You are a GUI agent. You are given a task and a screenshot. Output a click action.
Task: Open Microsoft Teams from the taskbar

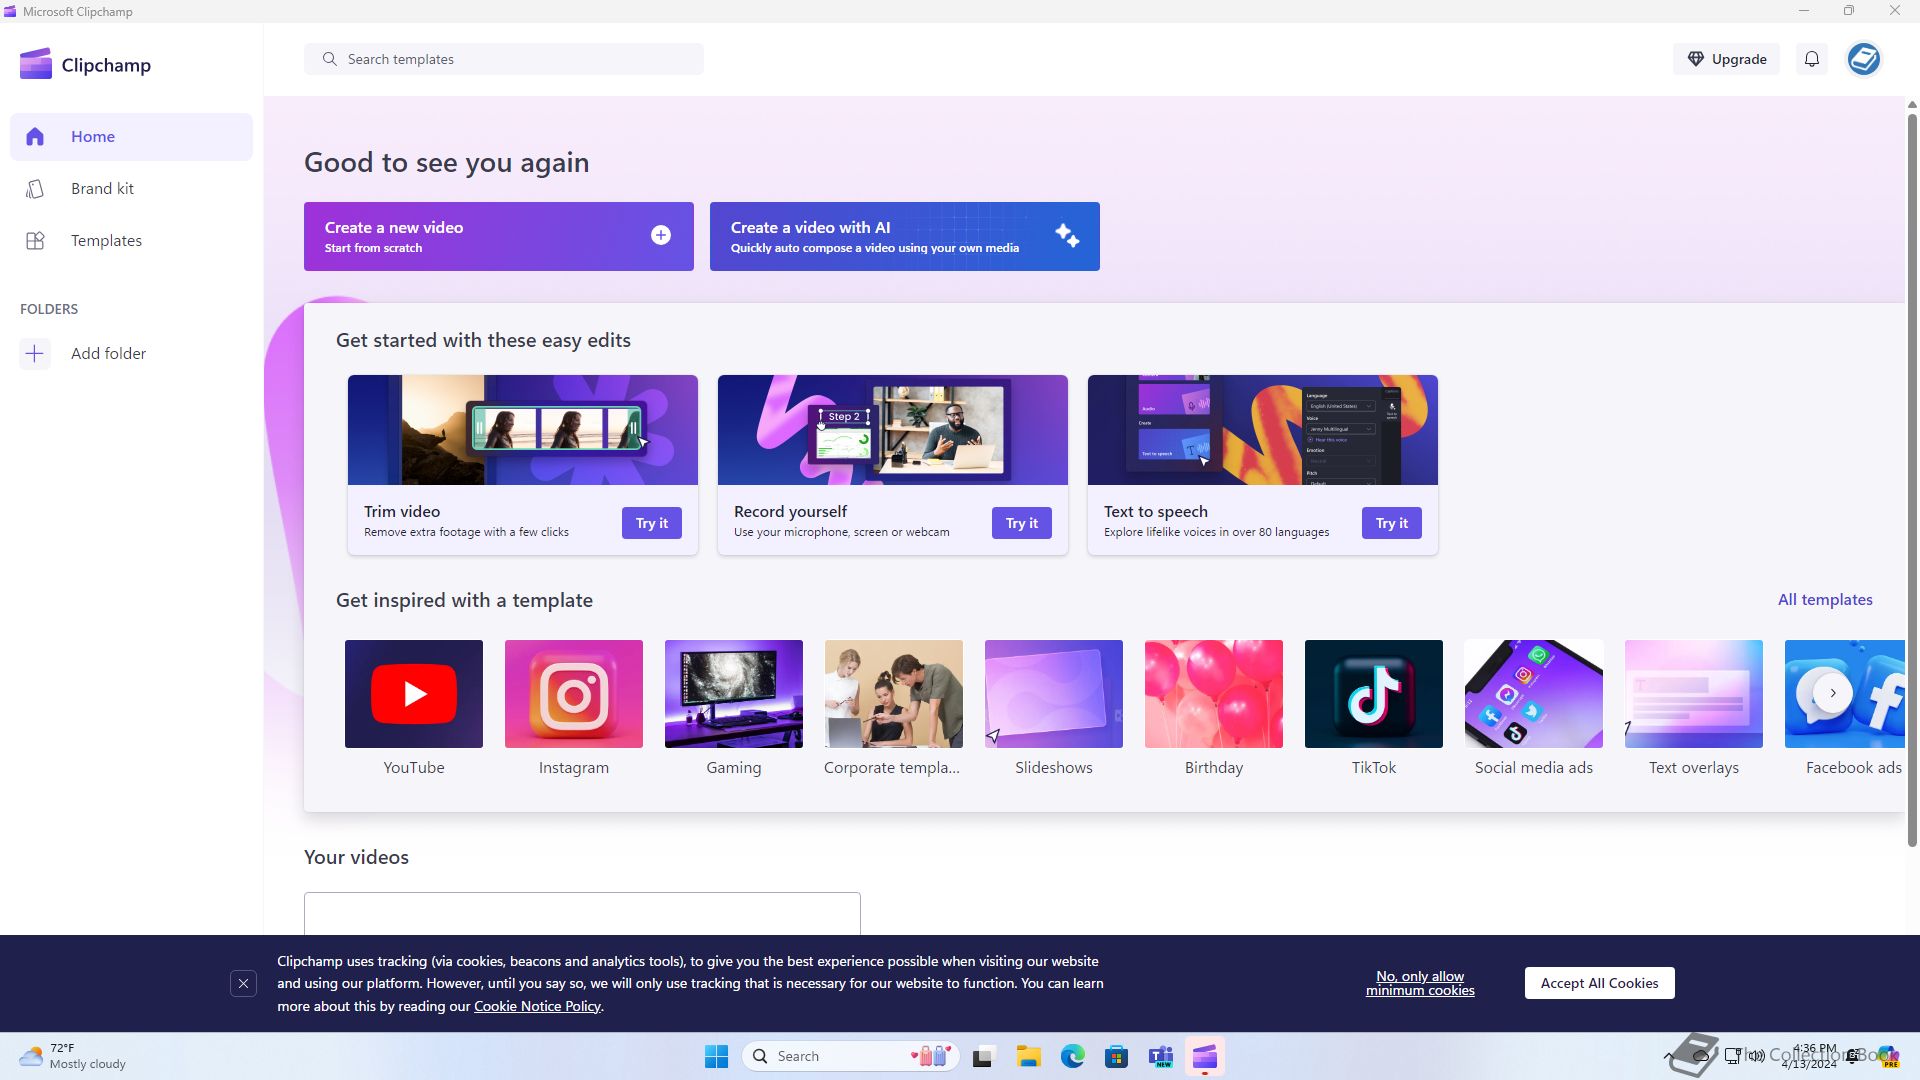(1161, 1056)
